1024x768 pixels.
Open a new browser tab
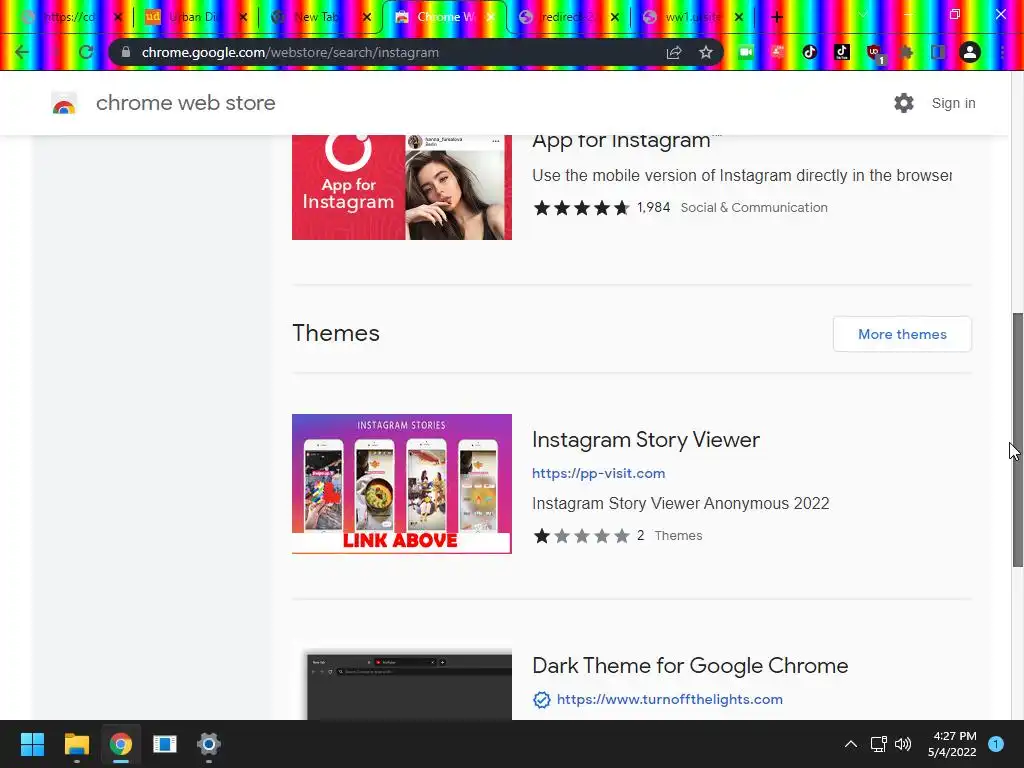[x=776, y=18]
